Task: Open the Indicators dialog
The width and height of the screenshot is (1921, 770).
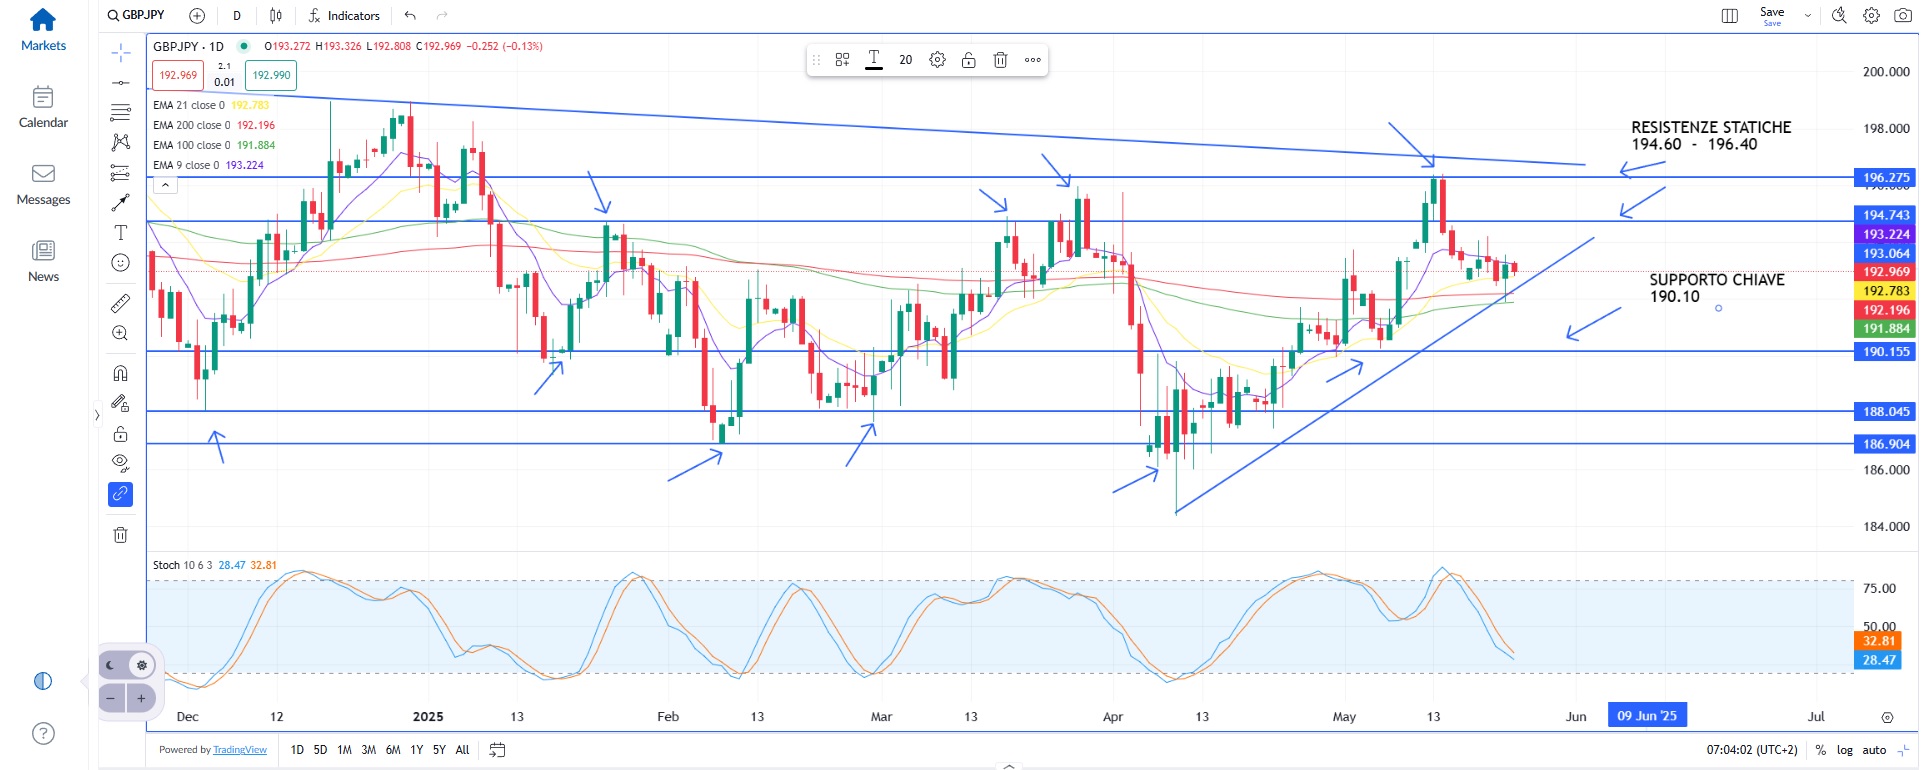Action: pyautogui.click(x=343, y=16)
